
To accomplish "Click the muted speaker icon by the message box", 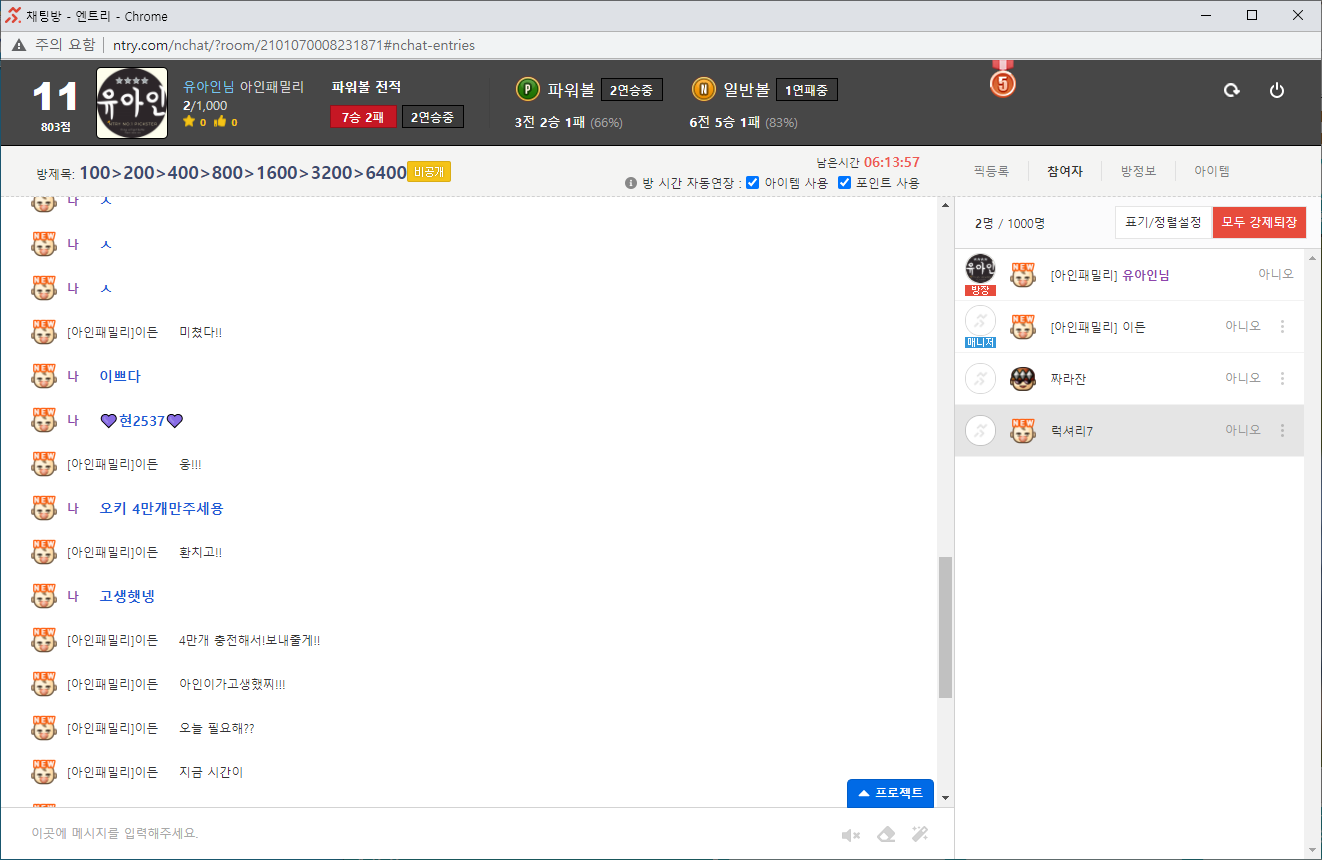I will click(x=850, y=835).
